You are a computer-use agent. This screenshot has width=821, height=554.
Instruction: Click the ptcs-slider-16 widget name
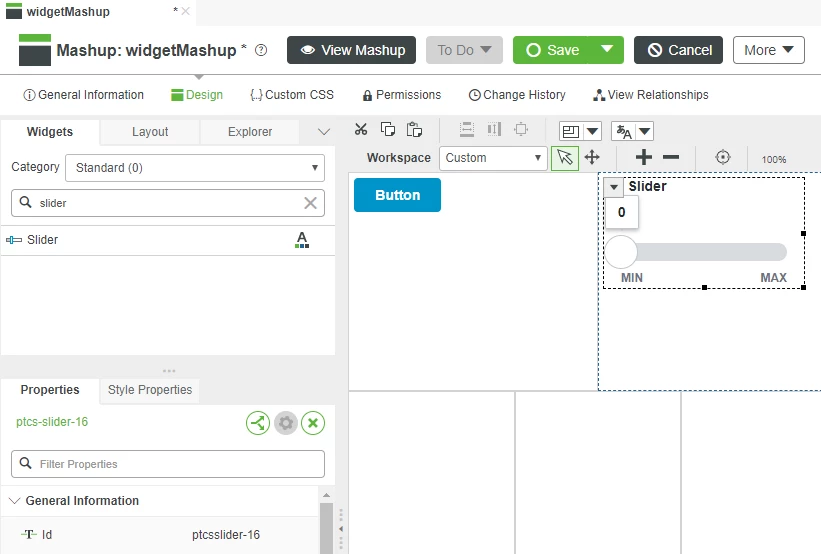click(52, 422)
